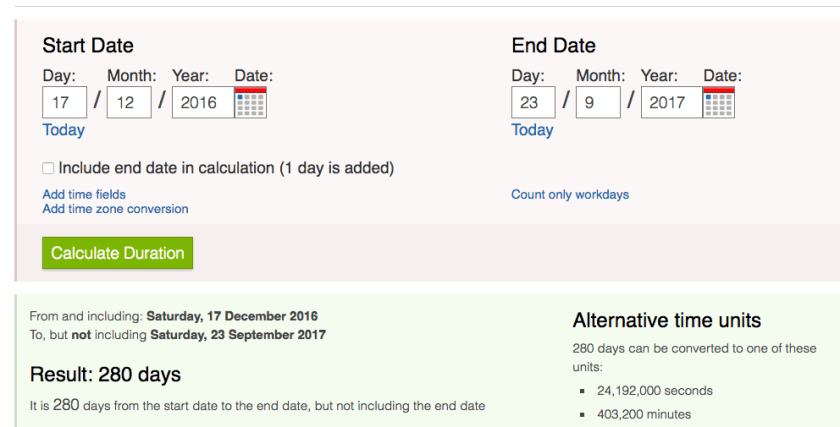This screenshot has width=840, height=427.
Task: Click the Result: 280 days heading
Action: point(105,375)
